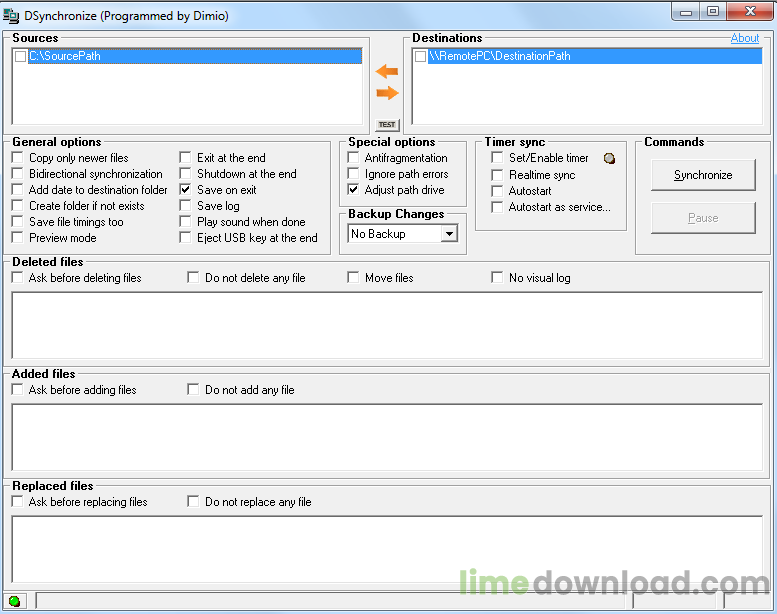This screenshot has width=777, height=614.
Task: Toggle Play sound when done
Action: pos(185,222)
